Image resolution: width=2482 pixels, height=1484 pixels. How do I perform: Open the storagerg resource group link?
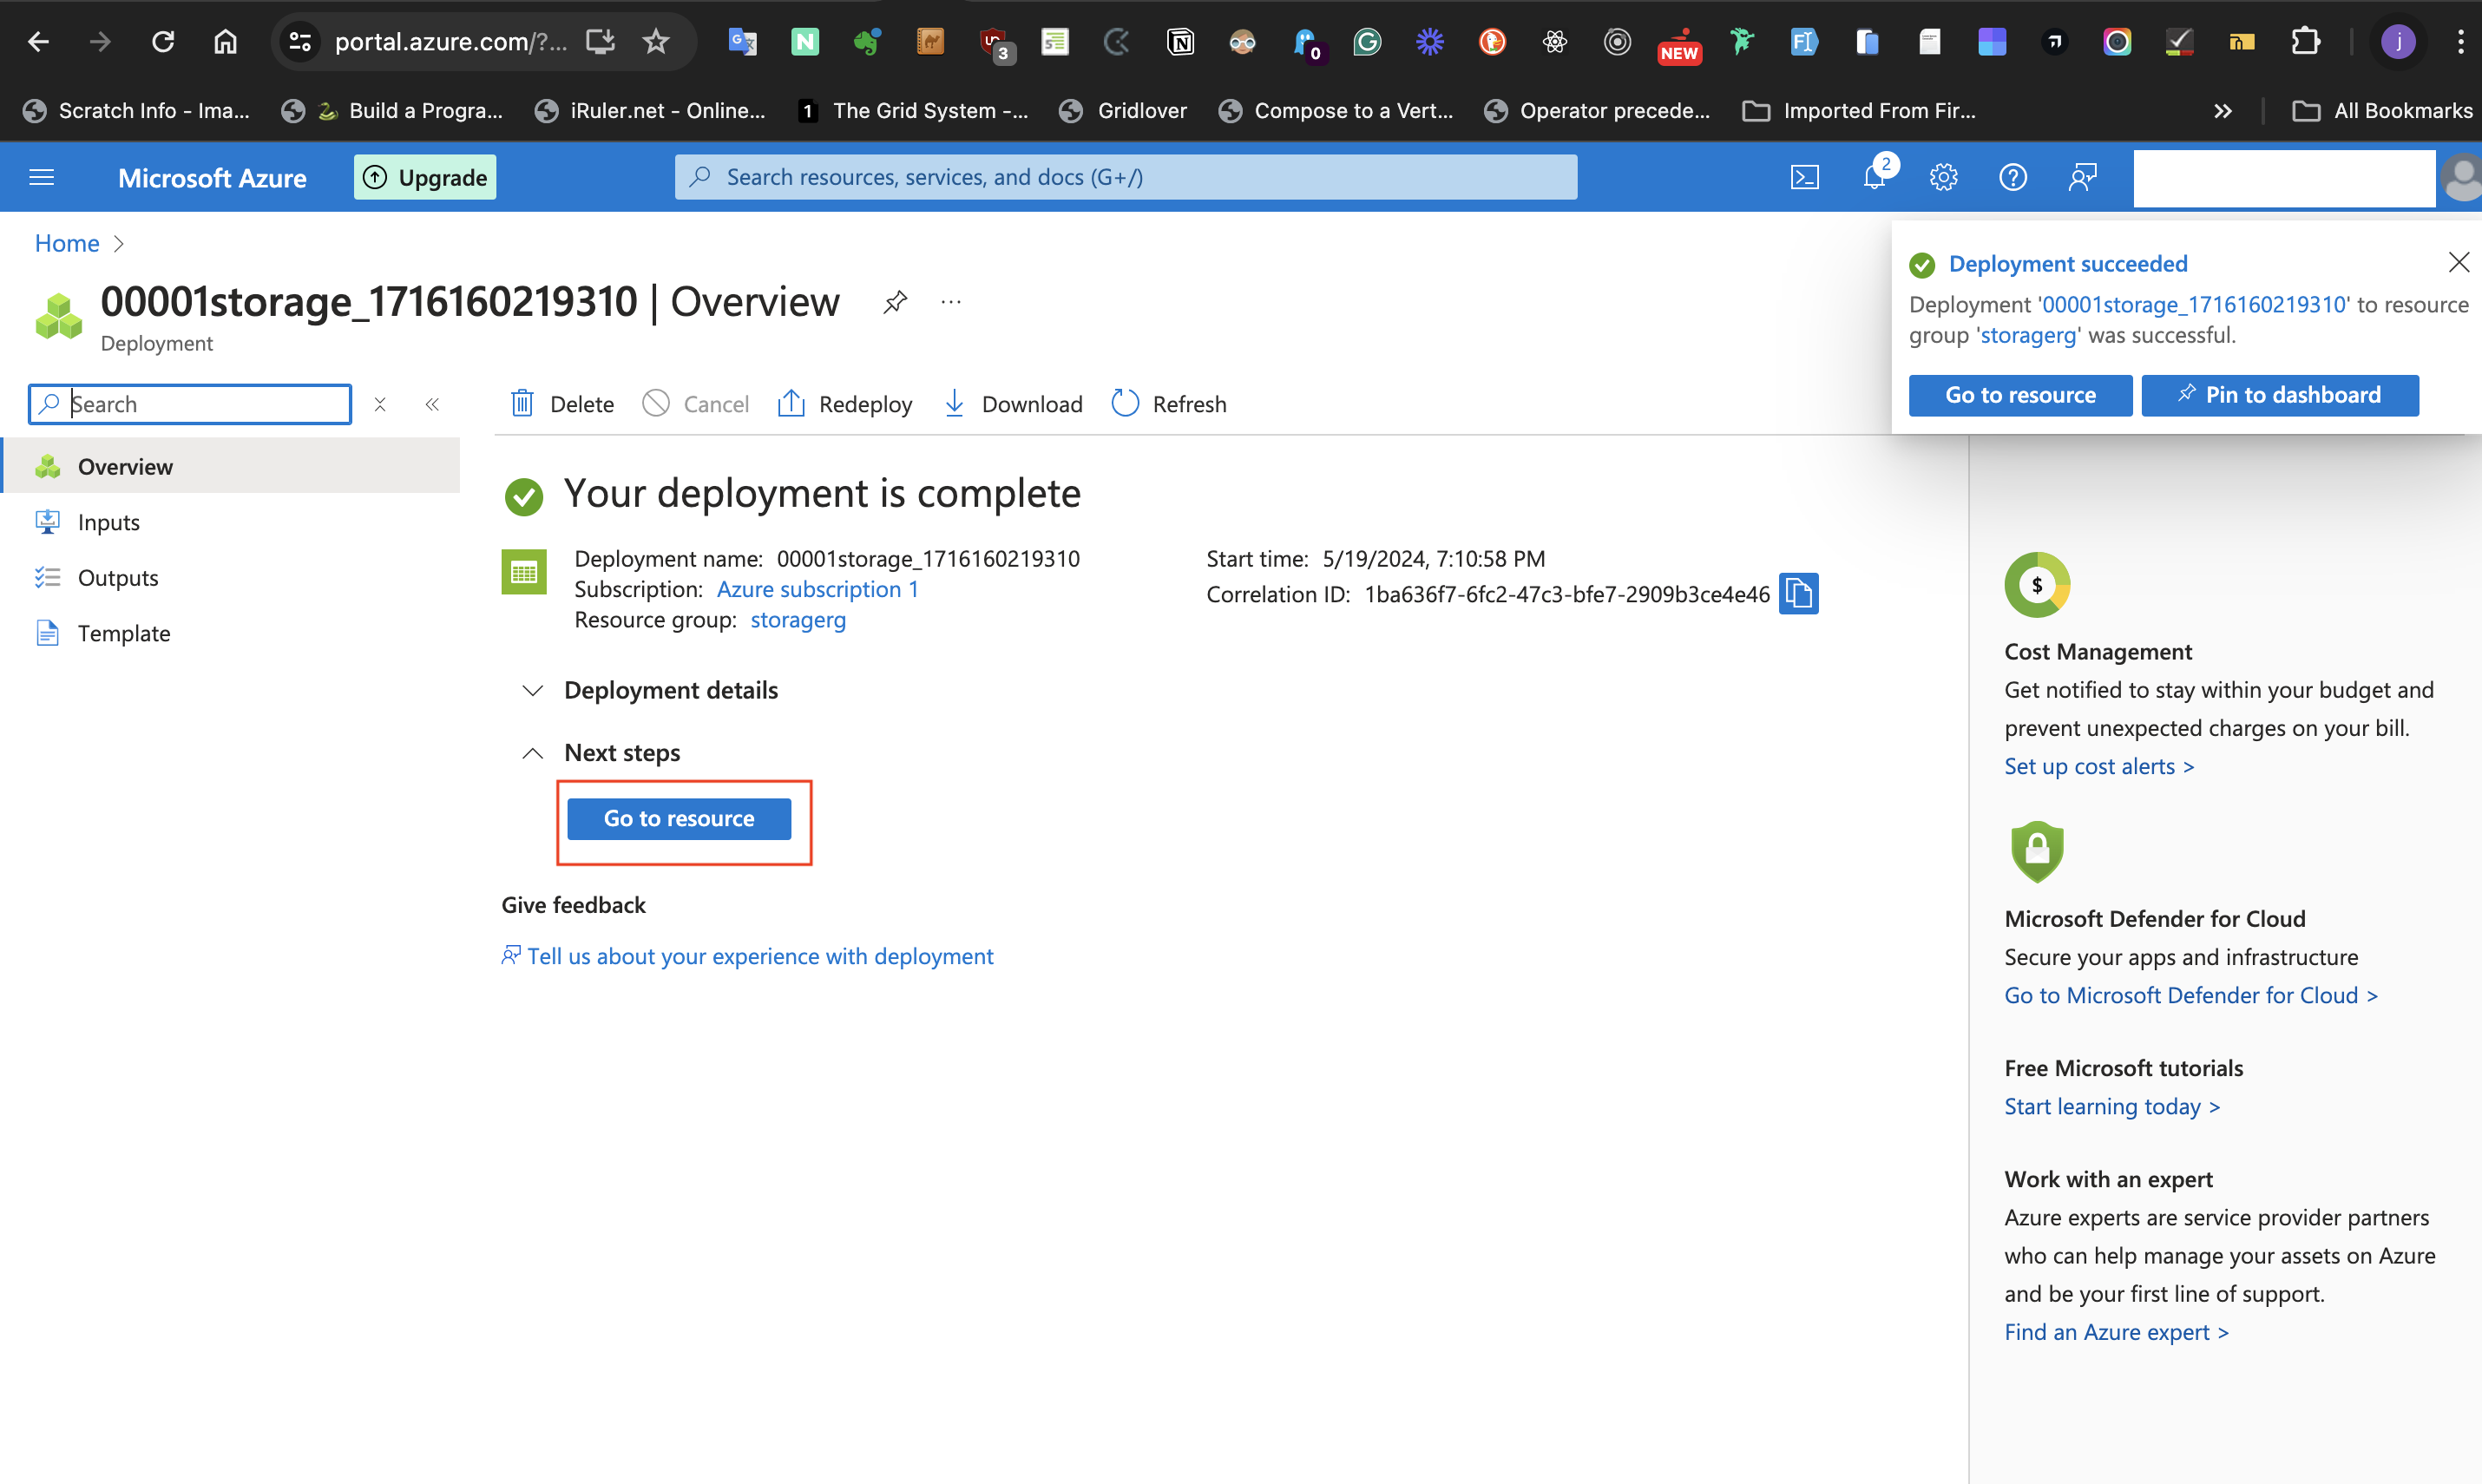pyautogui.click(x=797, y=620)
